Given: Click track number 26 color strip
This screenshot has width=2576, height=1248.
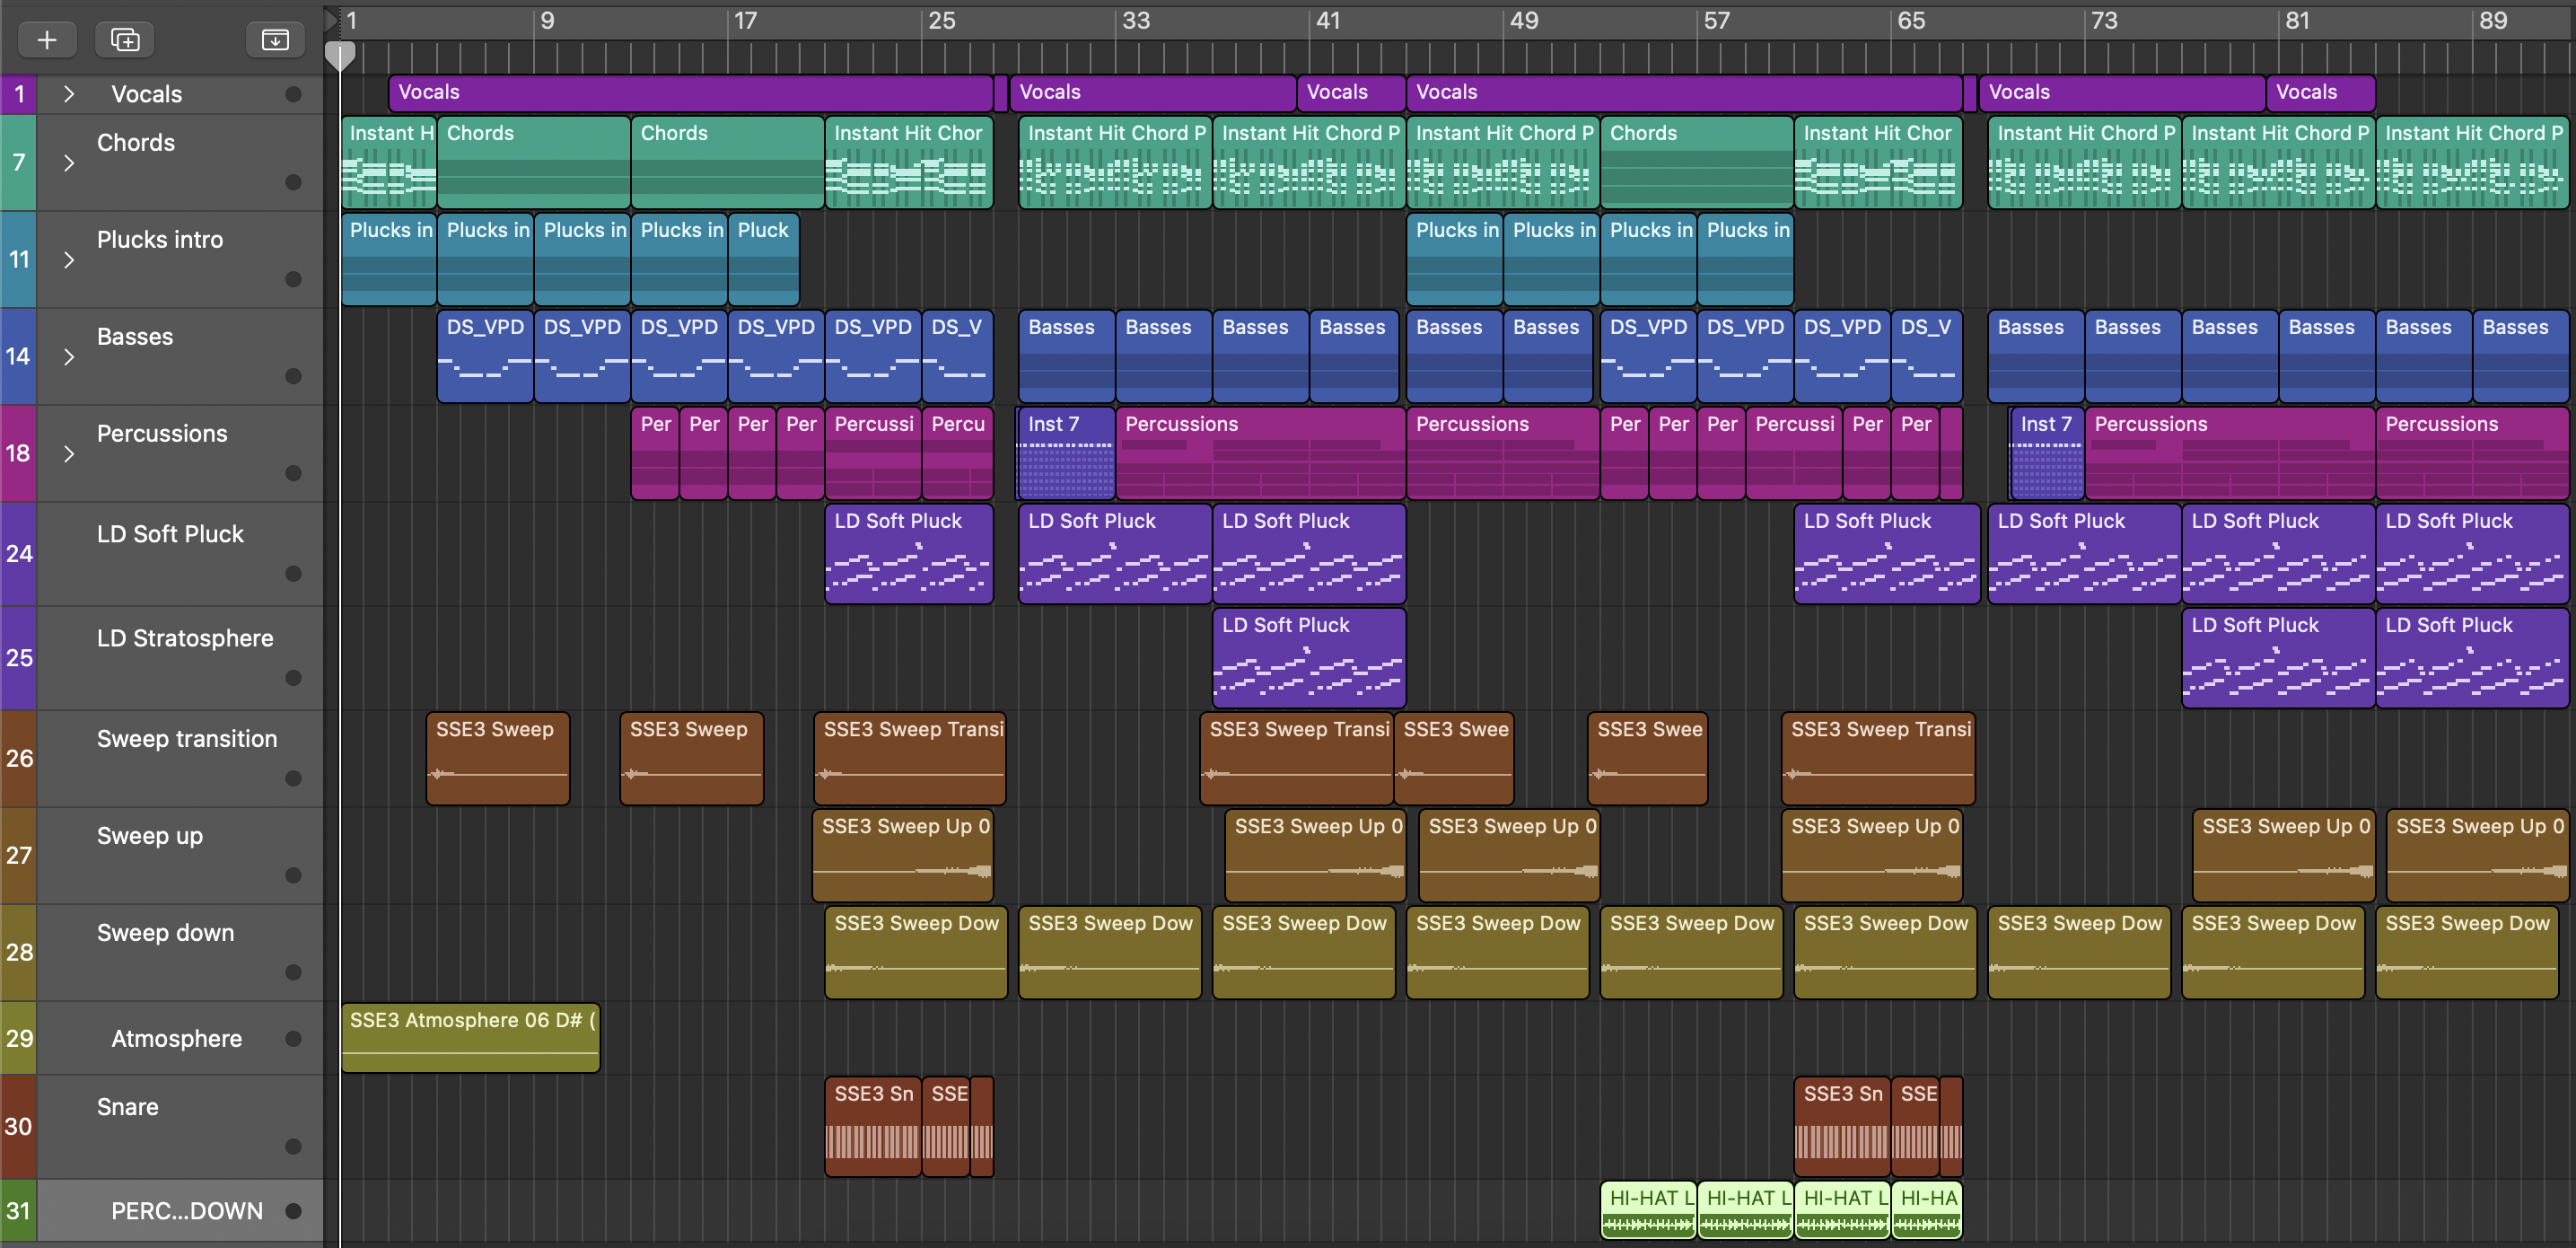Looking at the screenshot, I should point(18,758).
